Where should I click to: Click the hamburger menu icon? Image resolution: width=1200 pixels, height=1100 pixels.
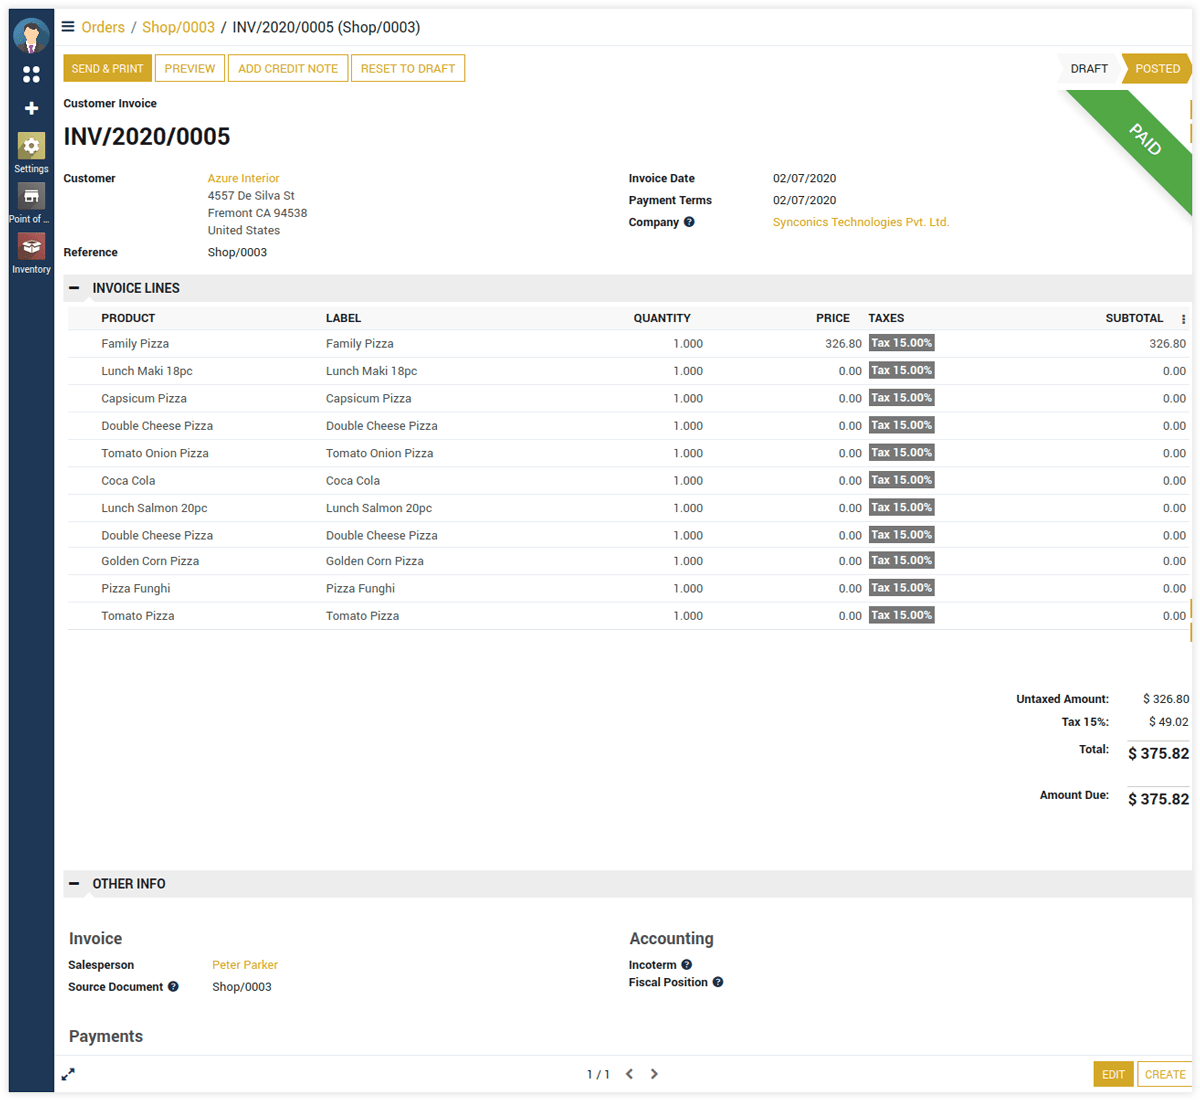(x=68, y=27)
